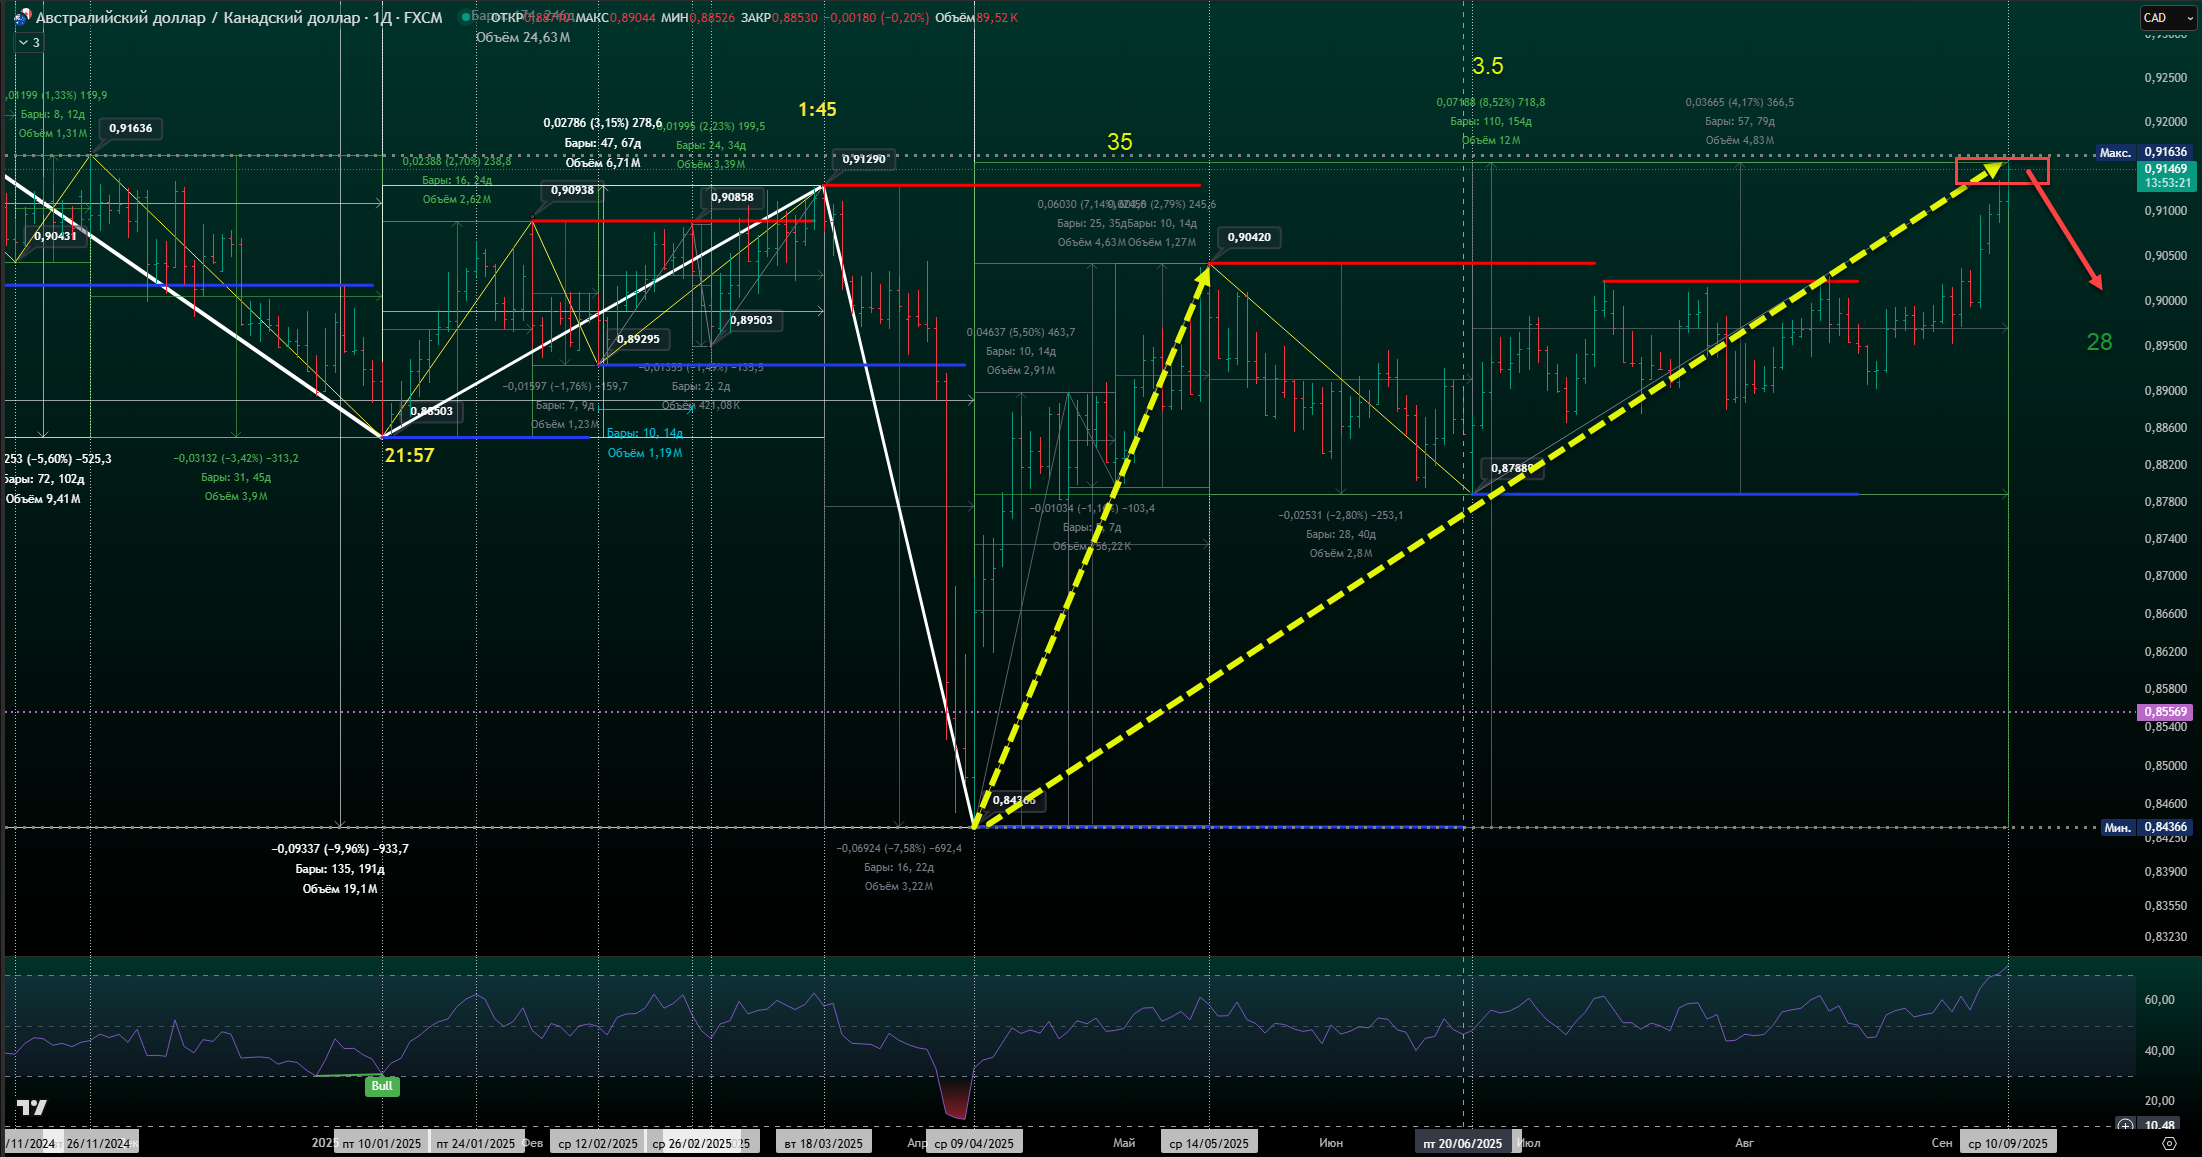Click the green Bull divergence label
Viewport: 2202px width, 1157px height.
click(382, 1086)
